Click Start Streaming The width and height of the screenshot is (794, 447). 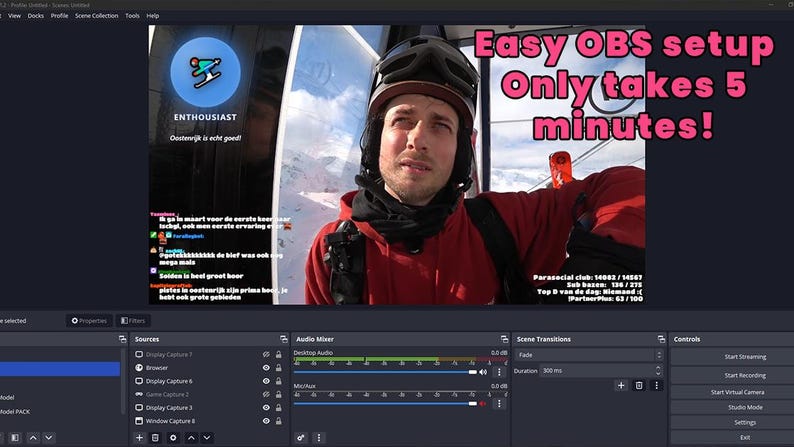pyautogui.click(x=744, y=356)
